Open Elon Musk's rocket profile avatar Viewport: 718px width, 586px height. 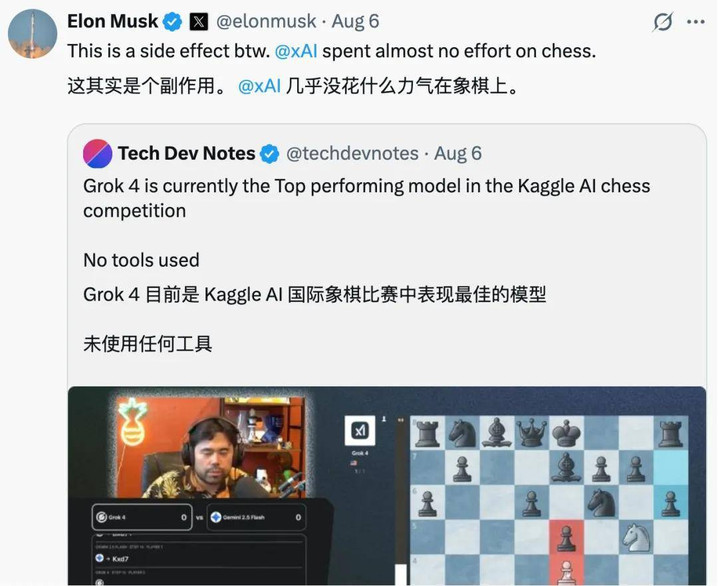pos(33,34)
